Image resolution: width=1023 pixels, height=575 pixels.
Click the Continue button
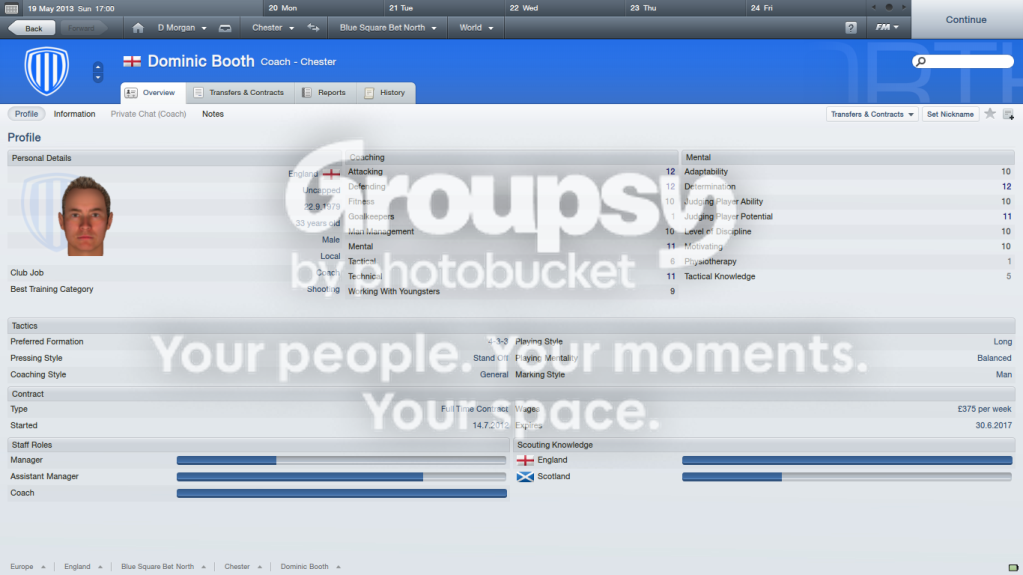(966, 20)
